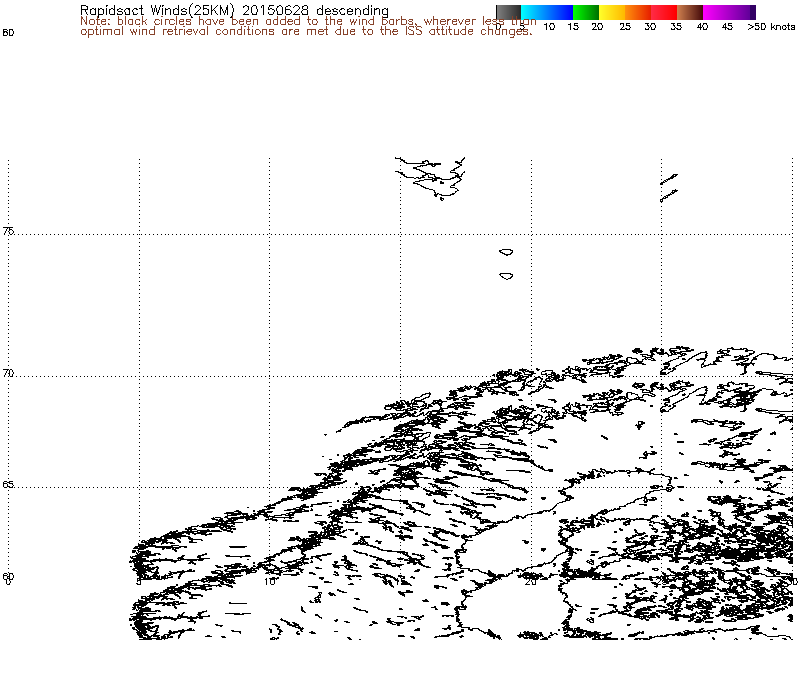Screen dimensions: 800x700
Task: Click the gray swatch in the wind legend
Action: pos(508,12)
